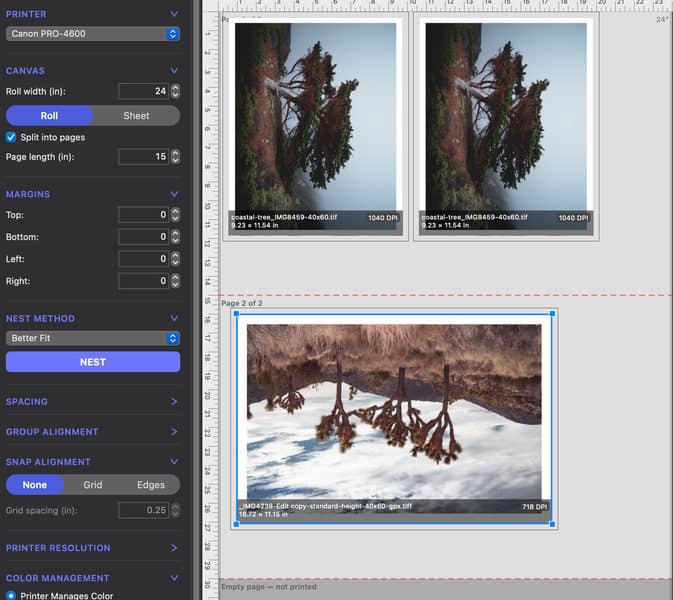The width and height of the screenshot is (673, 600).
Task: Click the top-left selection handle of selected image
Action: point(236,314)
